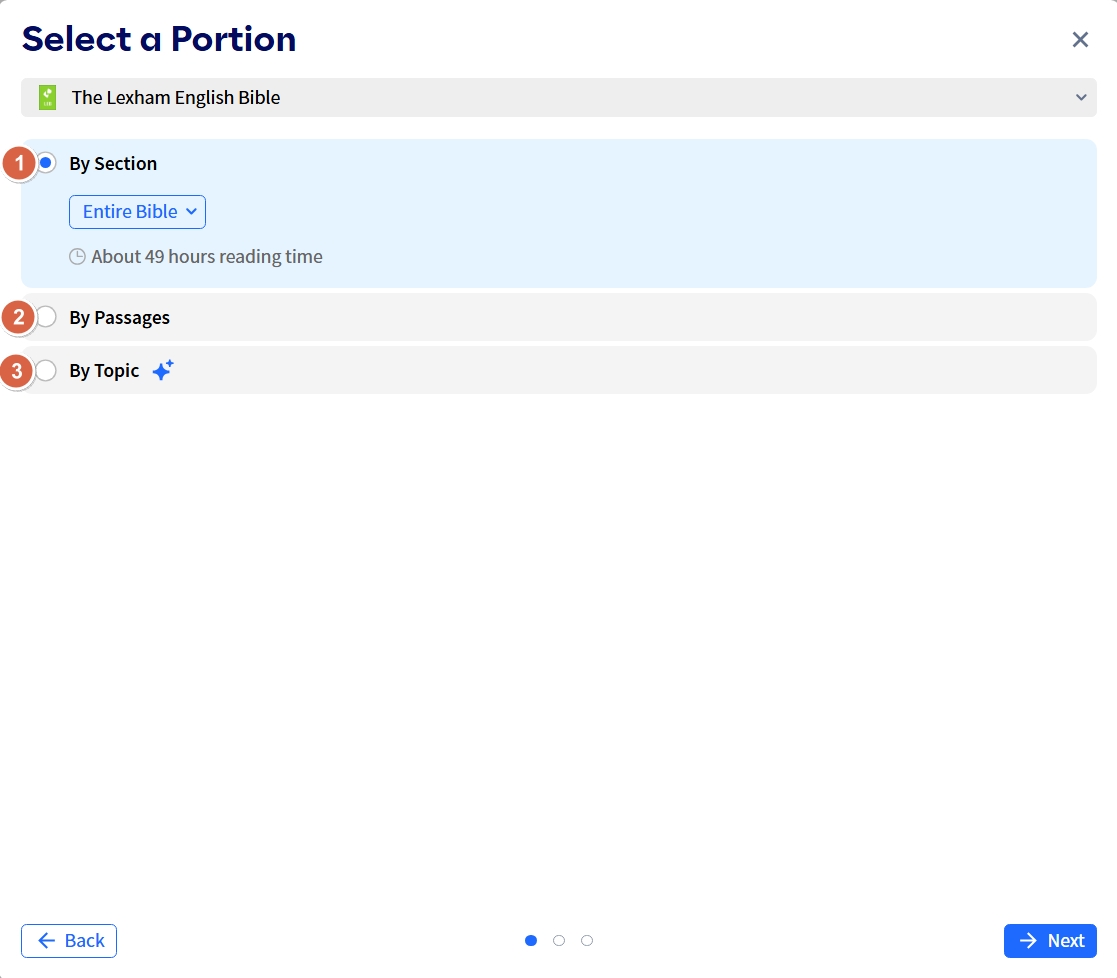Close the Select a Portion dialog
The width and height of the screenshot is (1117, 978).
click(1080, 40)
